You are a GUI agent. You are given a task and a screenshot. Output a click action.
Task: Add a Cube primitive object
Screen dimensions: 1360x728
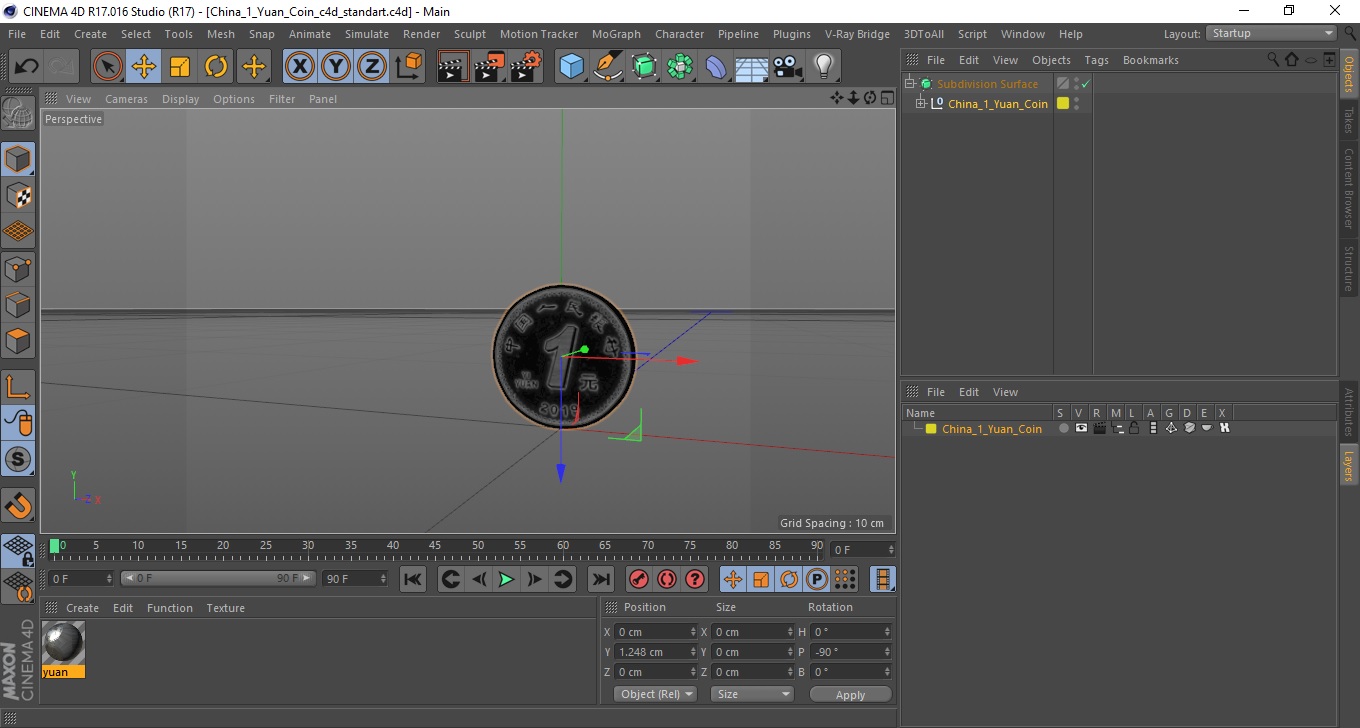click(572, 67)
